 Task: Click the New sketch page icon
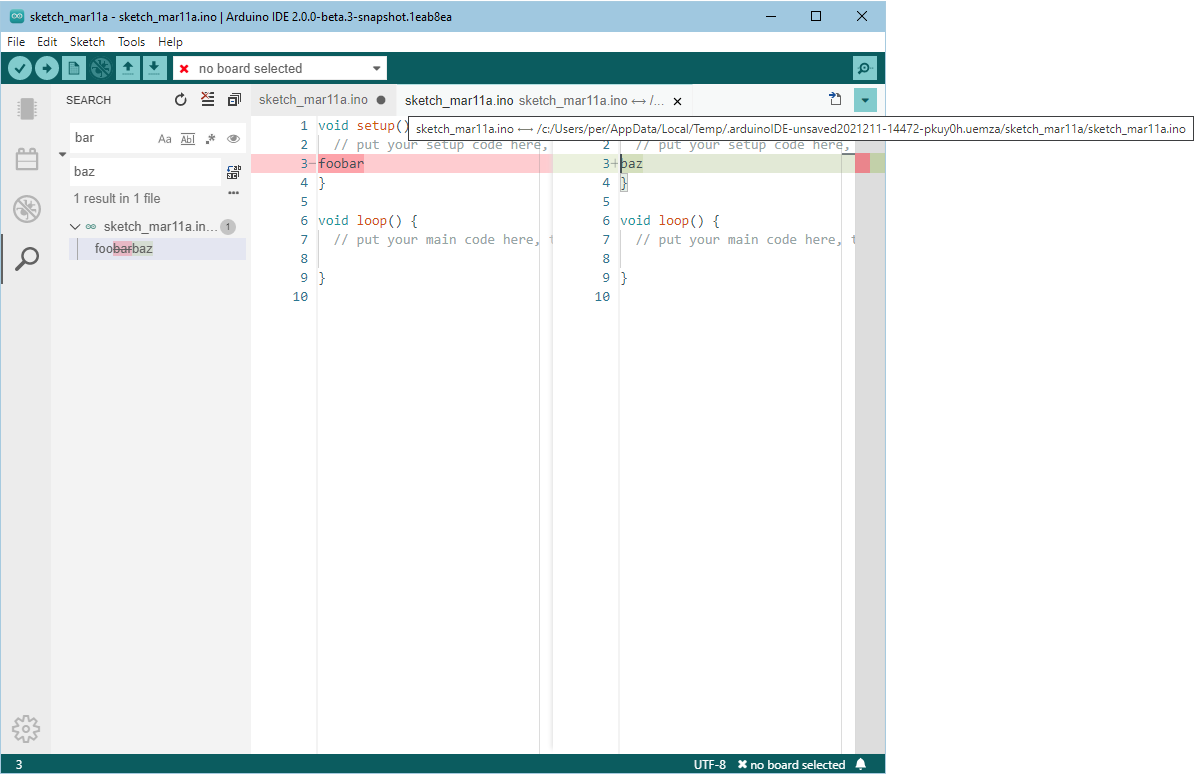[x=74, y=69]
